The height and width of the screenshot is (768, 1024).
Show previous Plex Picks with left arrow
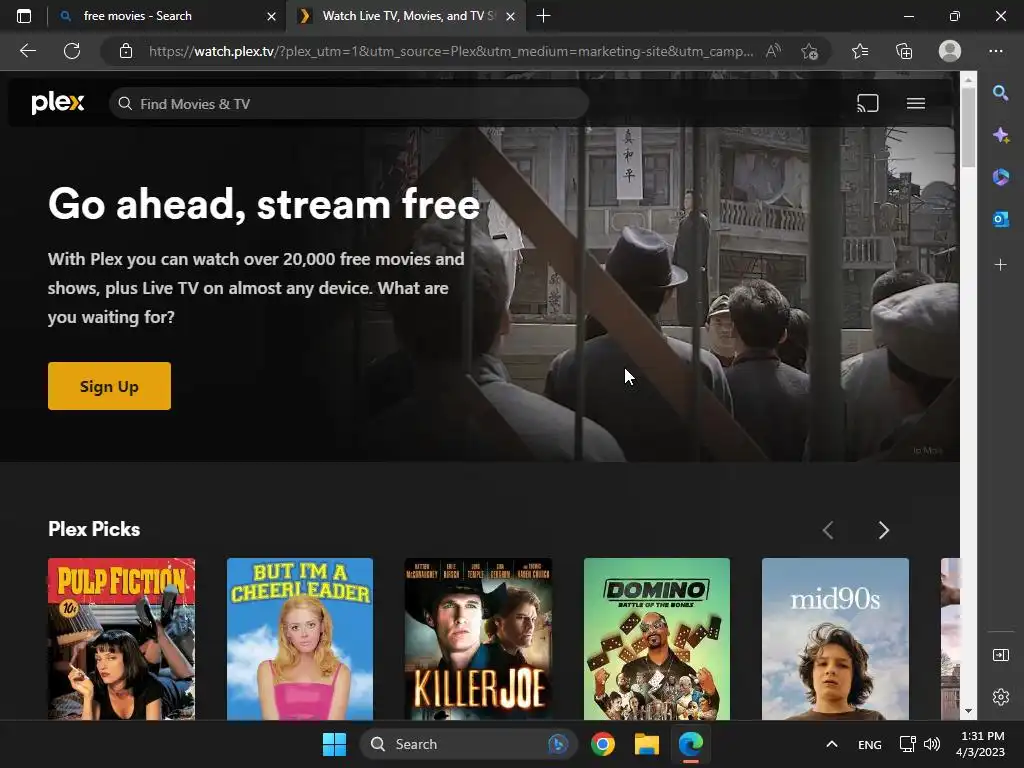[x=828, y=530]
